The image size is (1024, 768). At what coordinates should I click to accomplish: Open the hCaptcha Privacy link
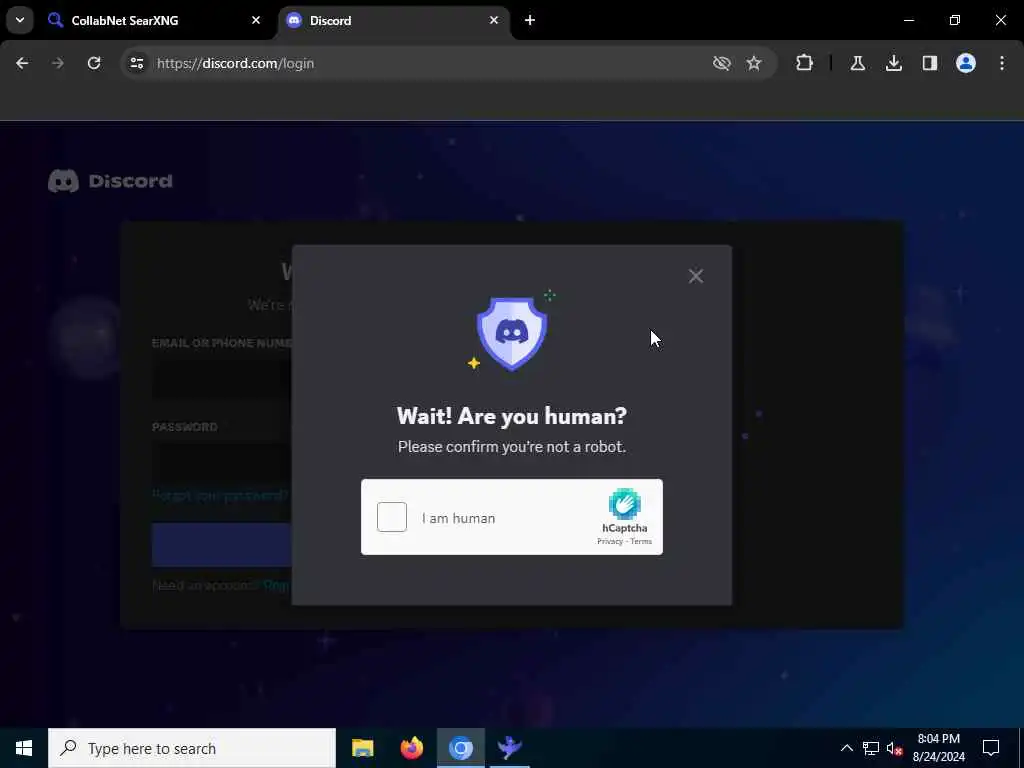pyautogui.click(x=609, y=541)
